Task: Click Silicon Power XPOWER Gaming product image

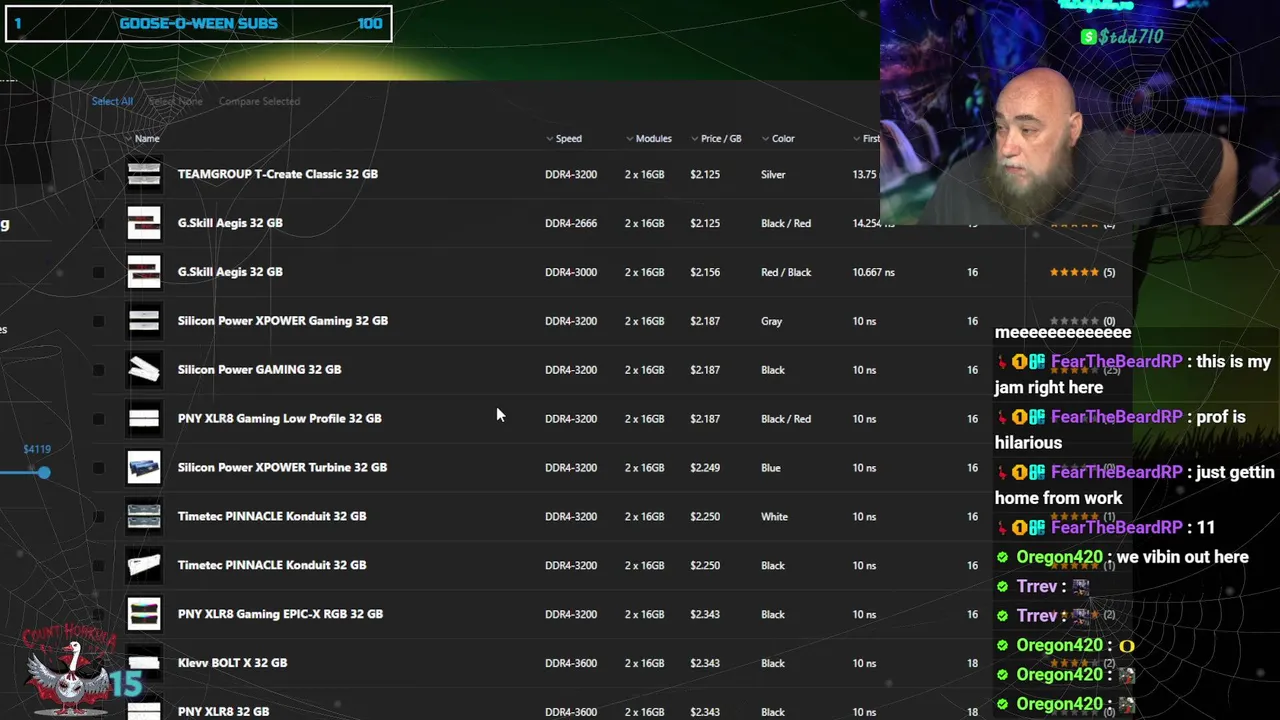Action: [144, 321]
